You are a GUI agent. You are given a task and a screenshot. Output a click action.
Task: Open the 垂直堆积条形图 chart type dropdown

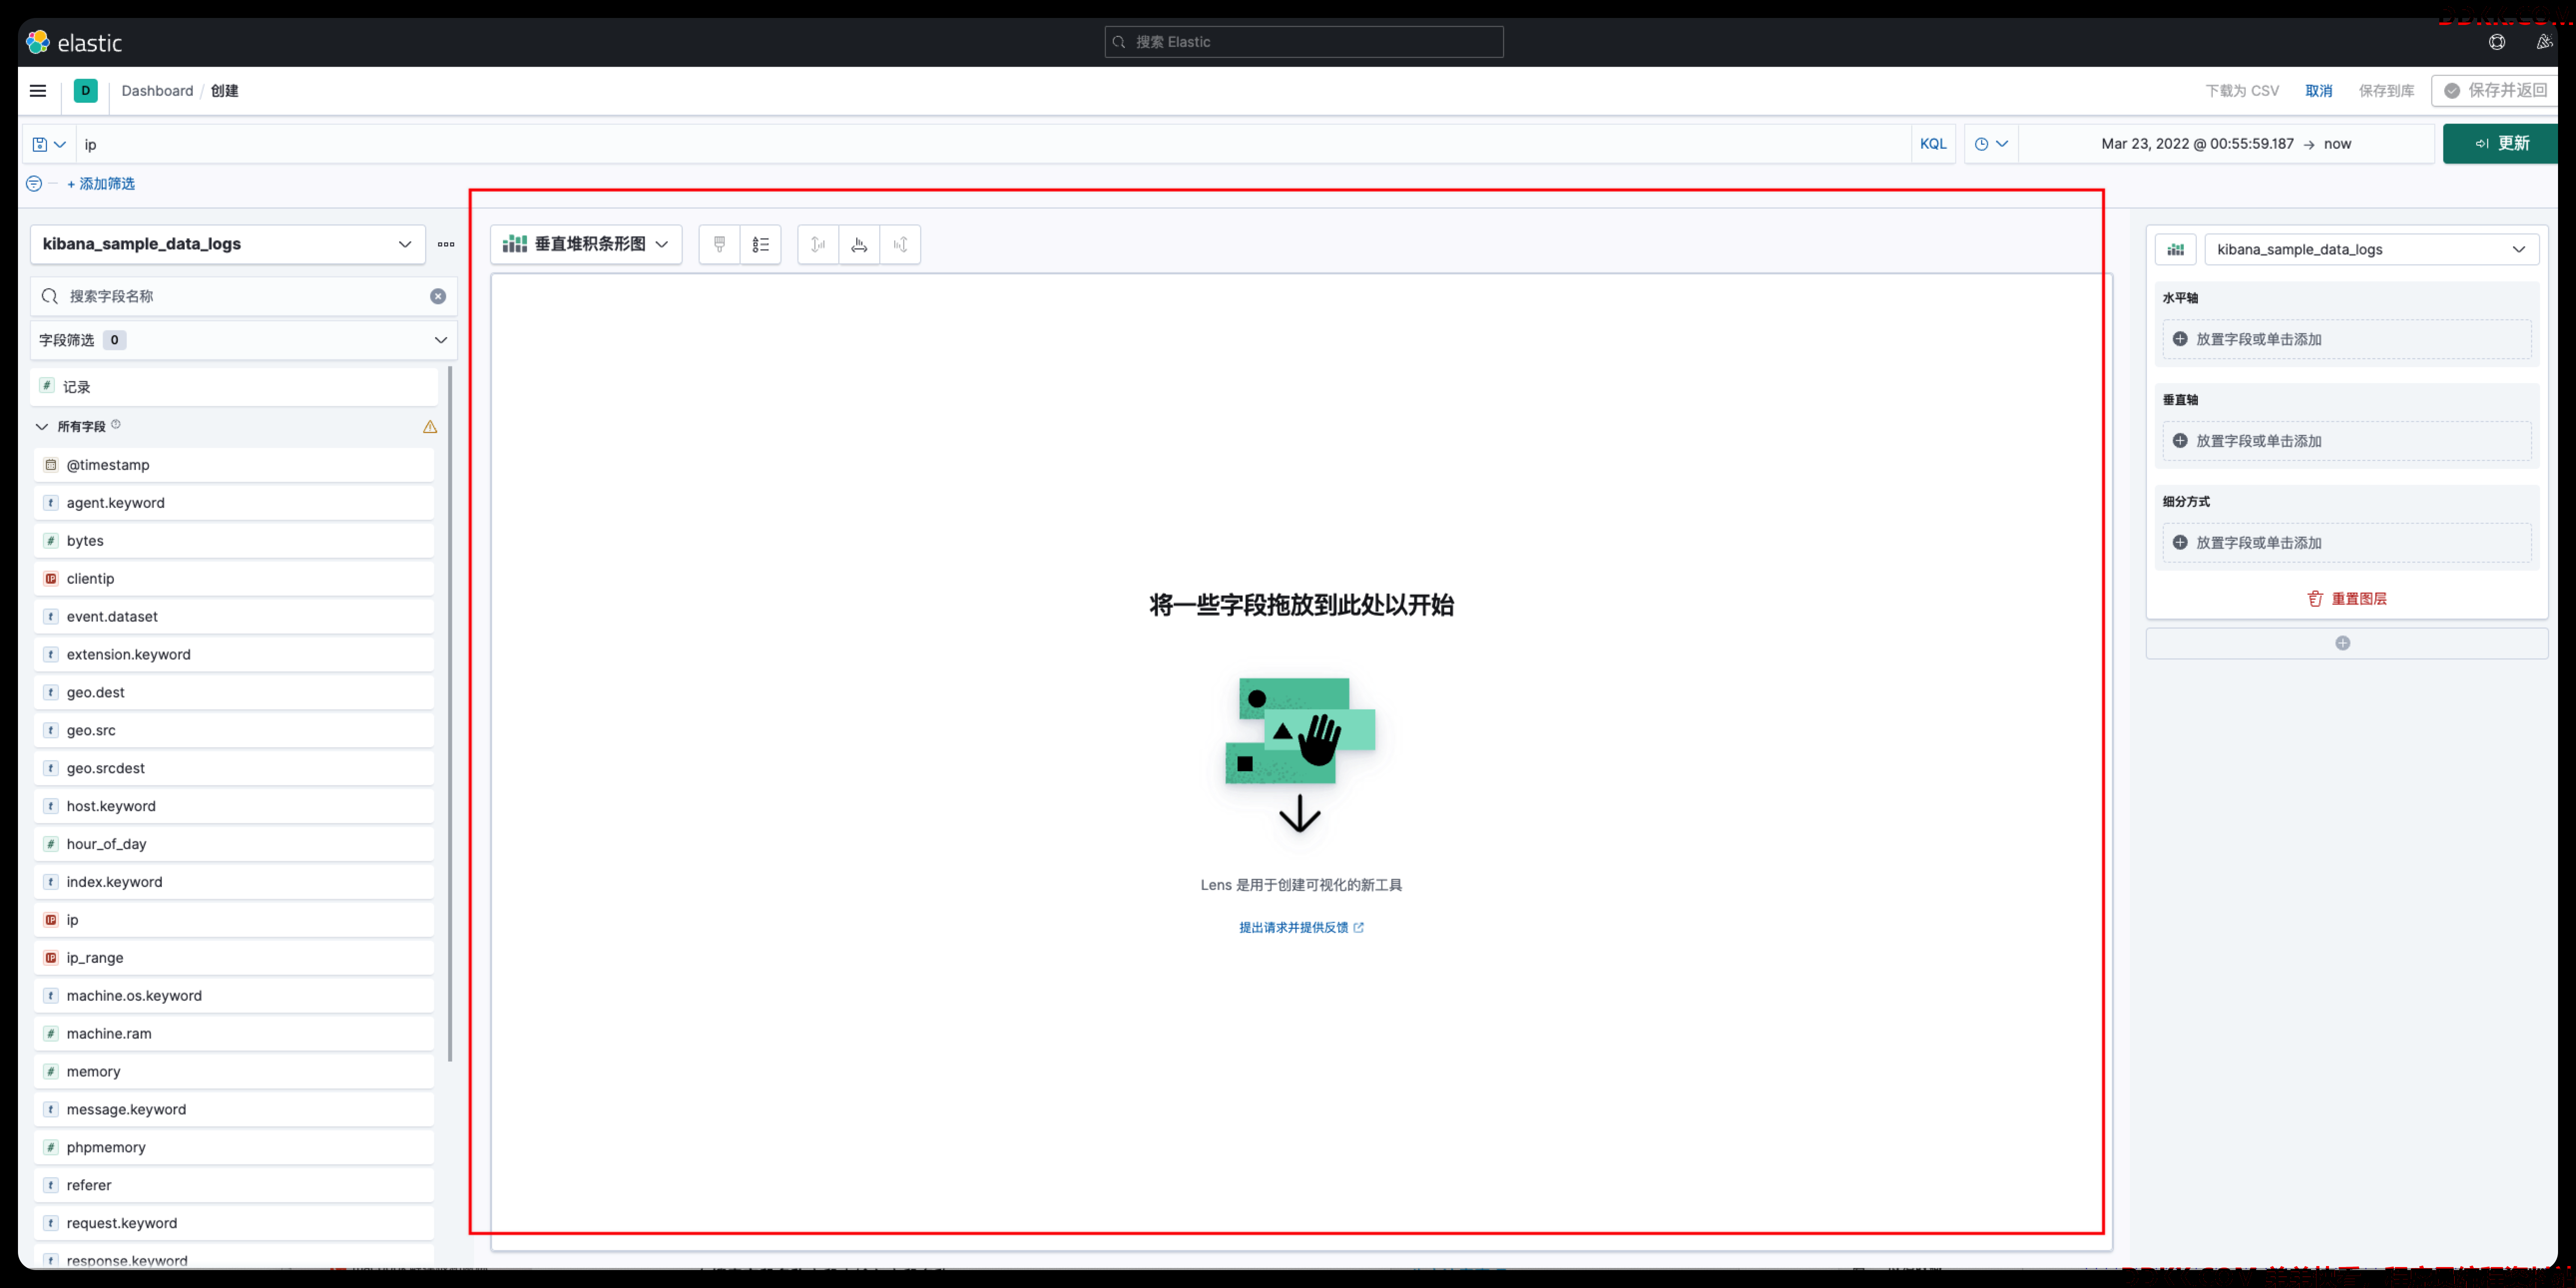tap(586, 244)
